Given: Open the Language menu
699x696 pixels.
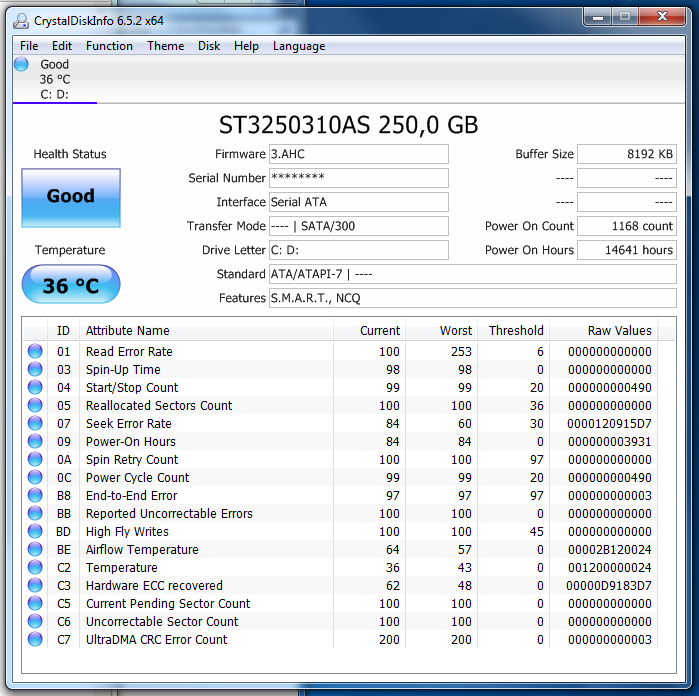Looking at the screenshot, I should pos(299,46).
